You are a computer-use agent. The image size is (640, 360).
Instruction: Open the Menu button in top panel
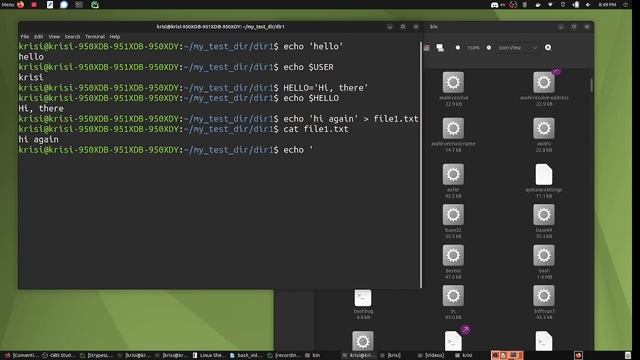click(x=8, y=4)
